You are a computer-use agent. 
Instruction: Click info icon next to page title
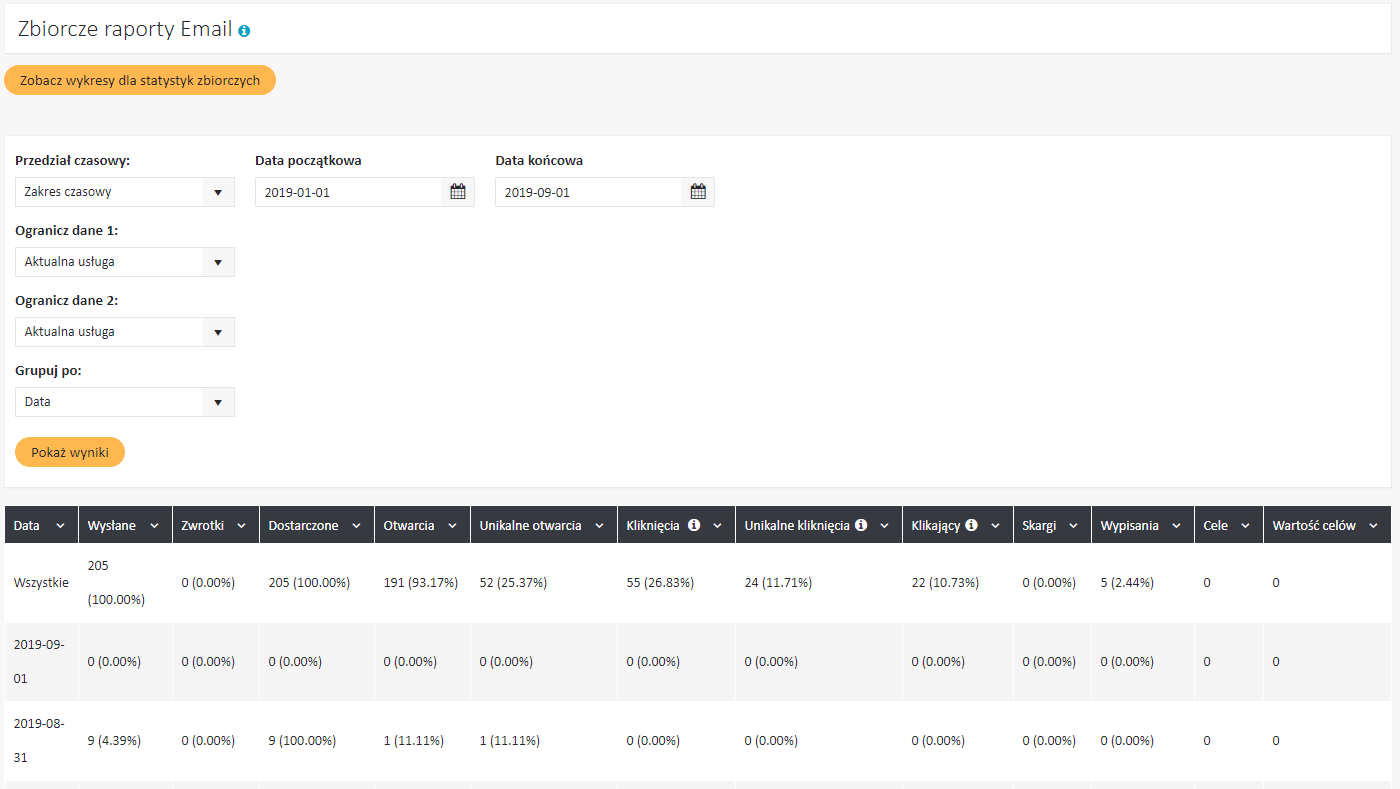coord(244,31)
